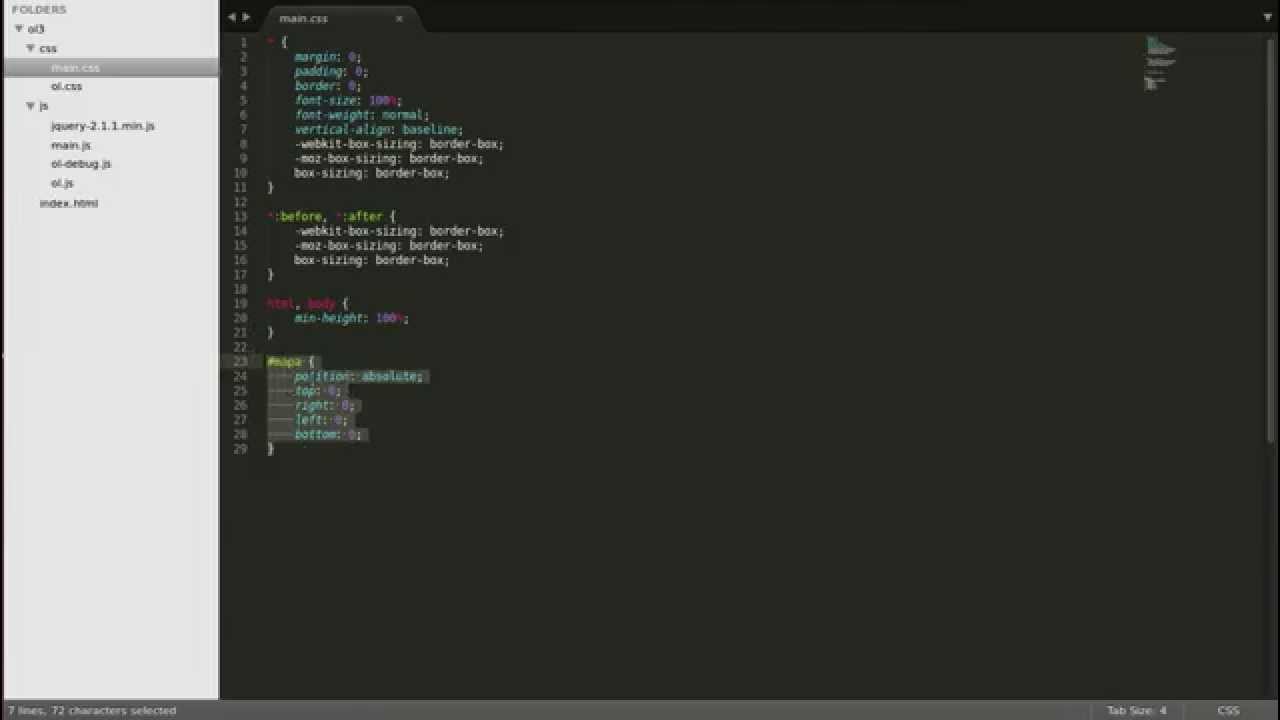Place cursor on font-size: 100% line
The width and height of the screenshot is (1280, 720).
(x=348, y=101)
